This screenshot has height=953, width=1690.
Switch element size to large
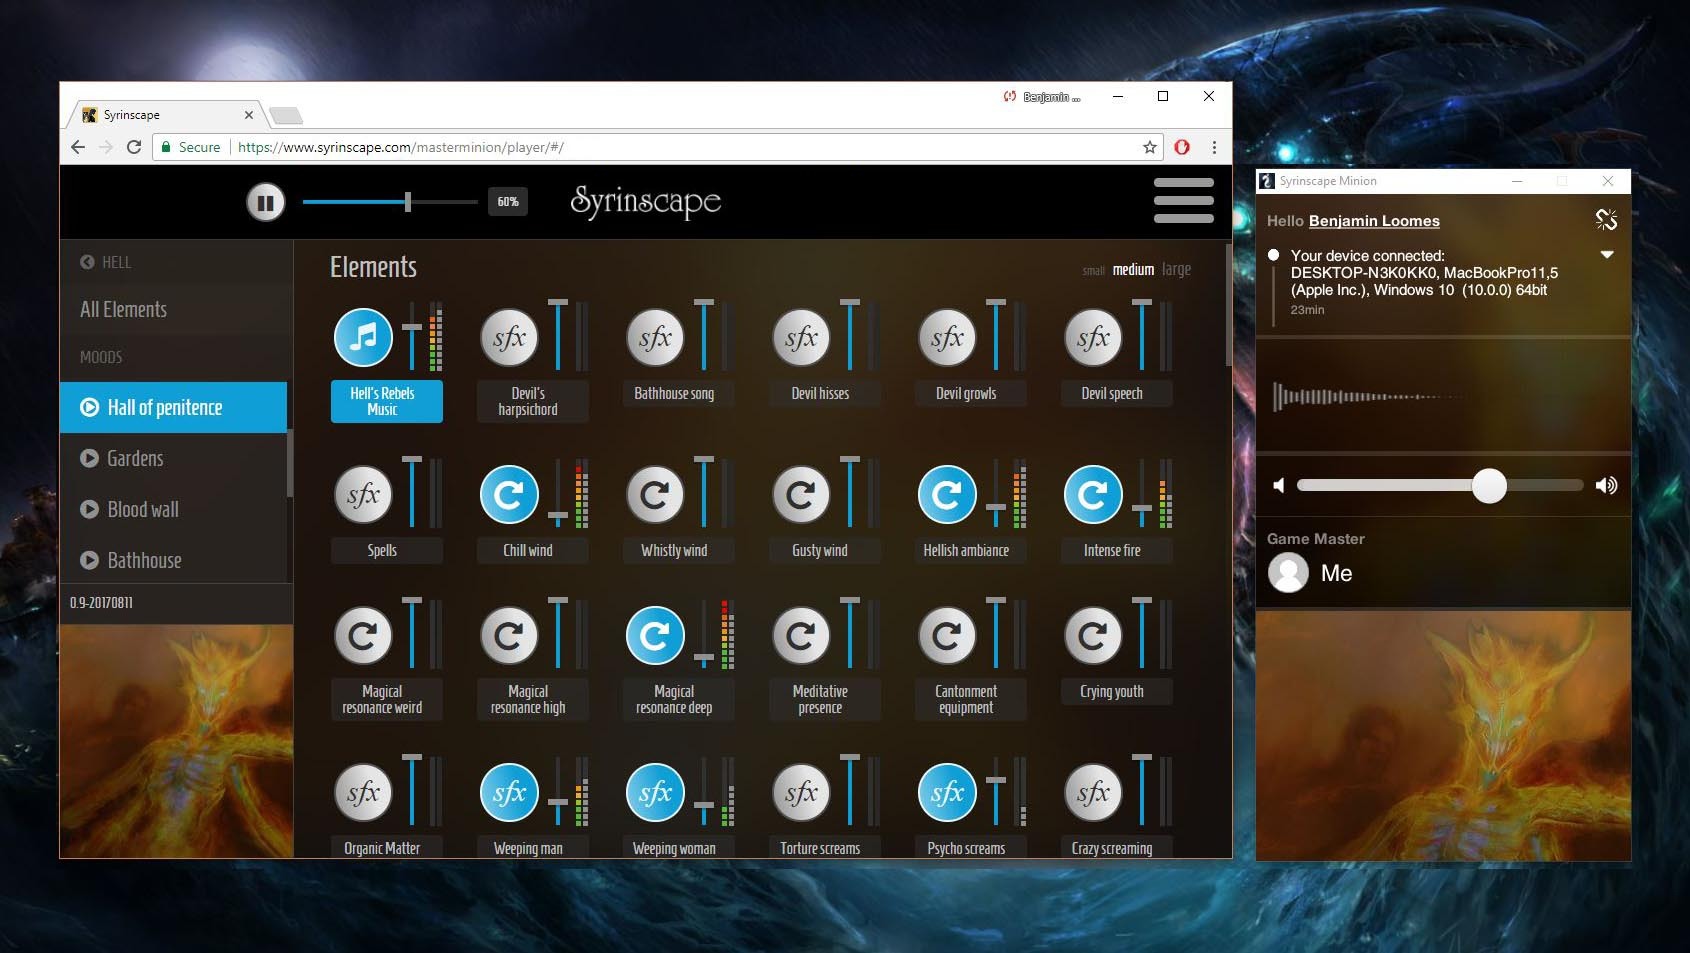pos(1176,270)
